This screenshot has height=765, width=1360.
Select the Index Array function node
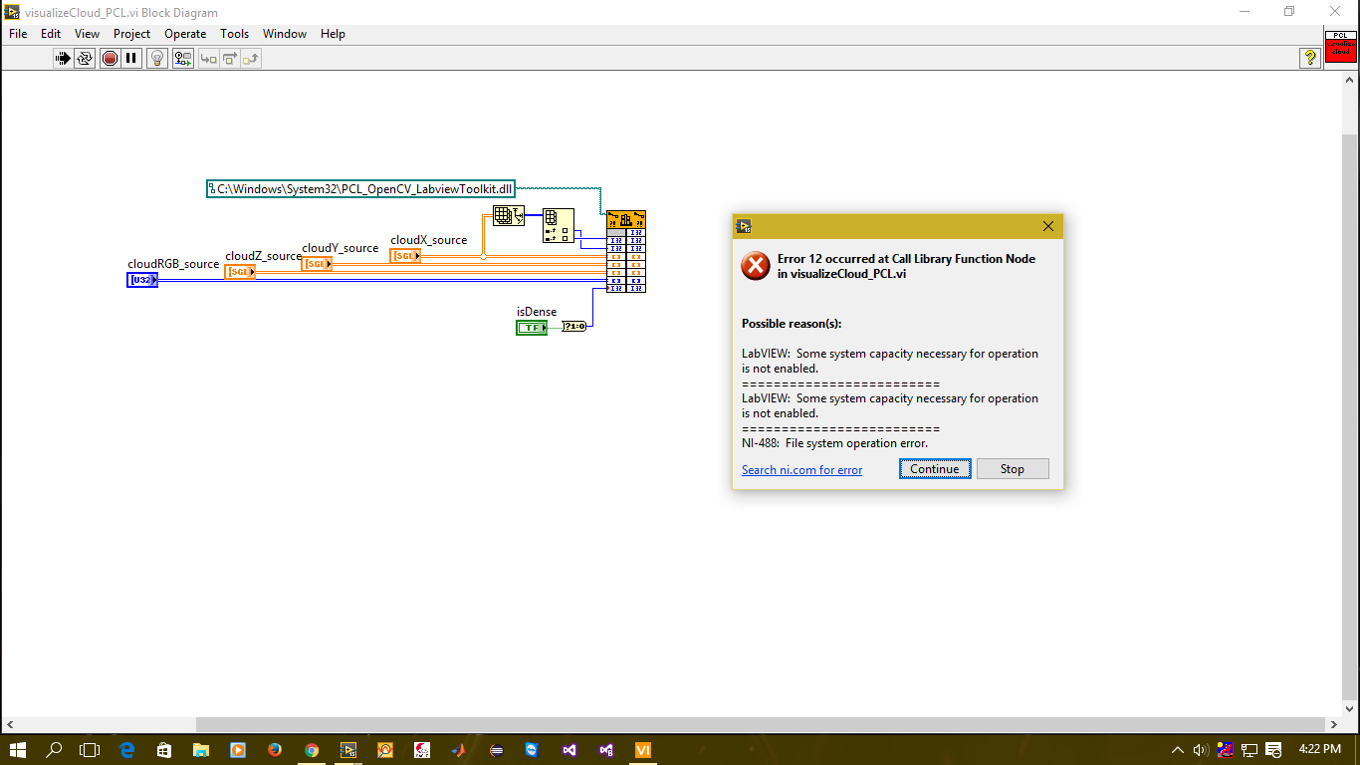coord(558,226)
